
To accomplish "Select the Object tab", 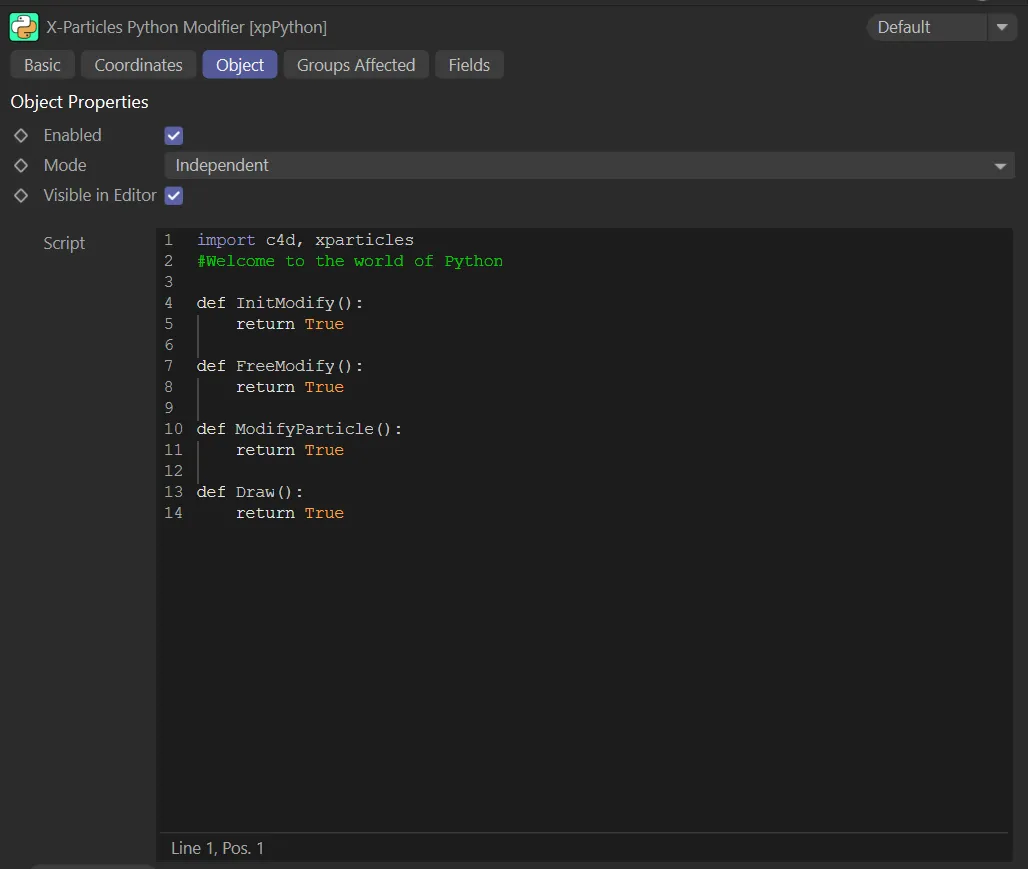I will 240,65.
